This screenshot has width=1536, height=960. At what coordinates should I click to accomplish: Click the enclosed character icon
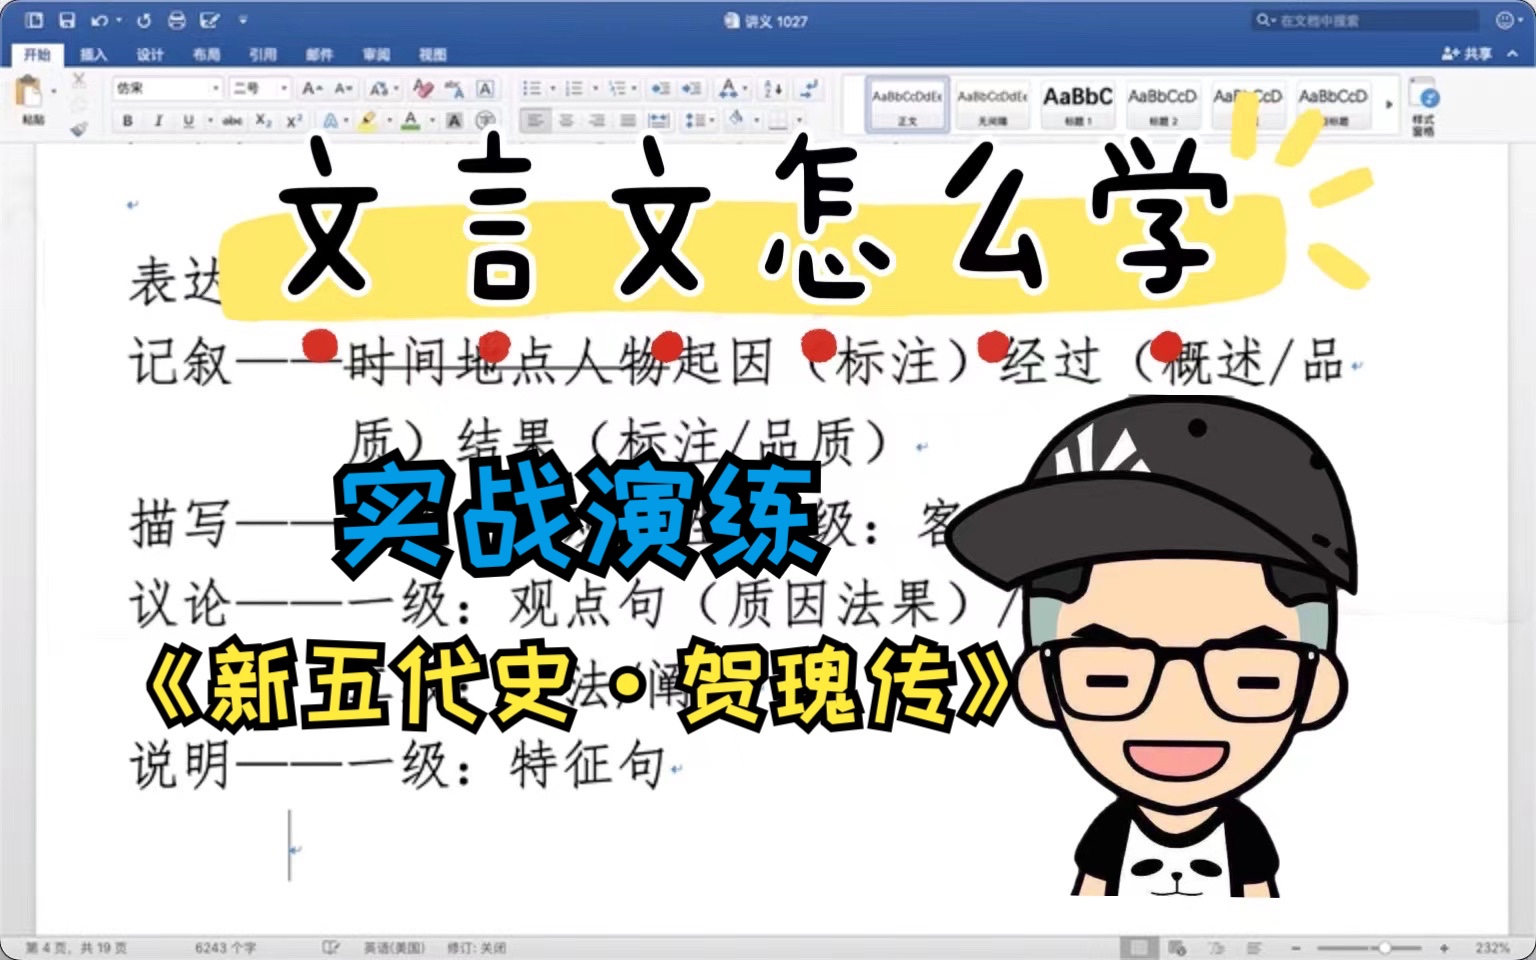[485, 120]
